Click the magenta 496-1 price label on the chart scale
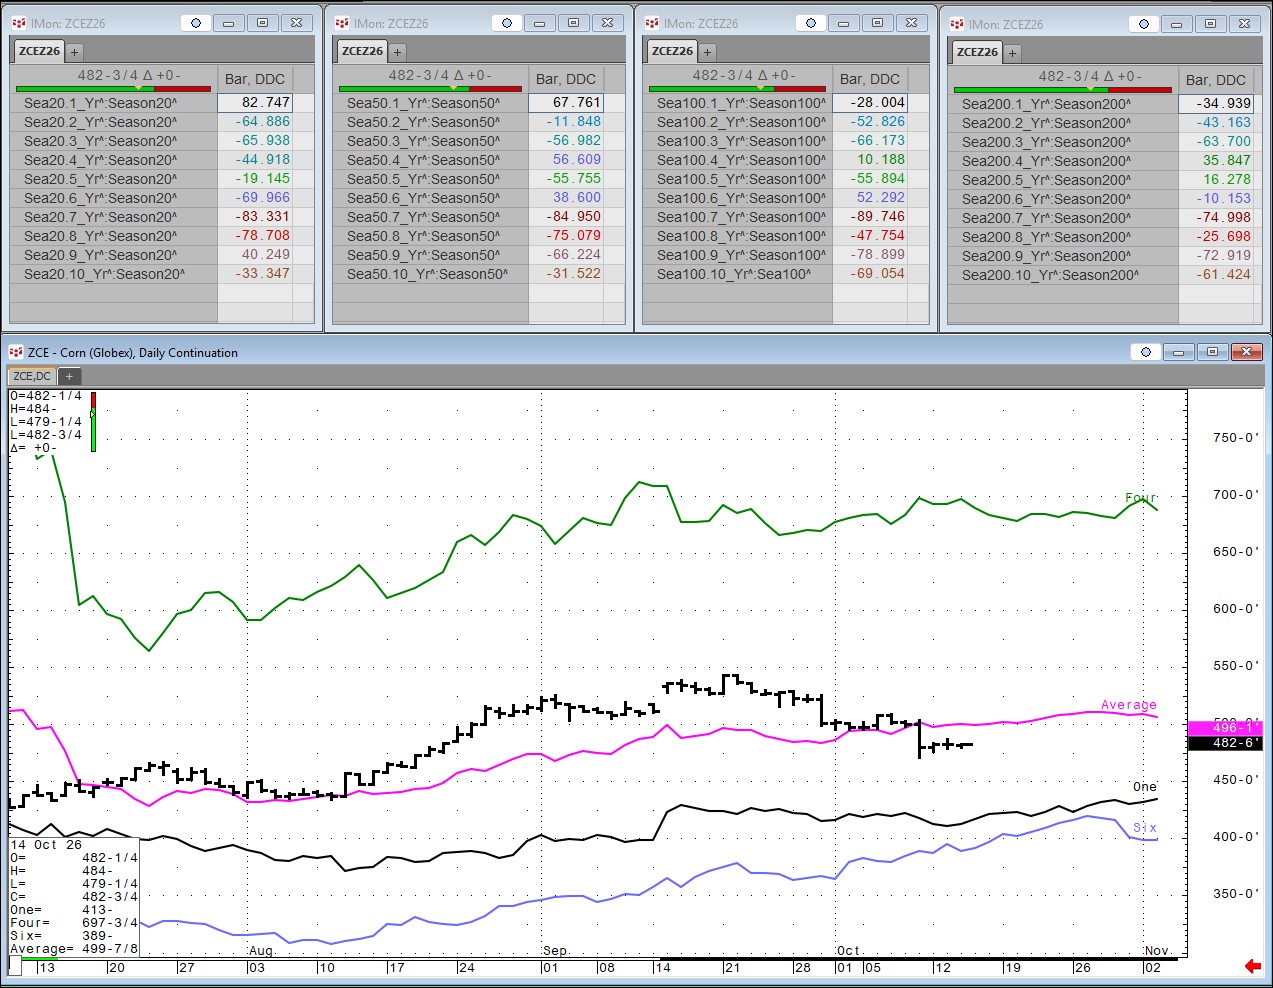The height and width of the screenshot is (988, 1273). tap(1225, 728)
